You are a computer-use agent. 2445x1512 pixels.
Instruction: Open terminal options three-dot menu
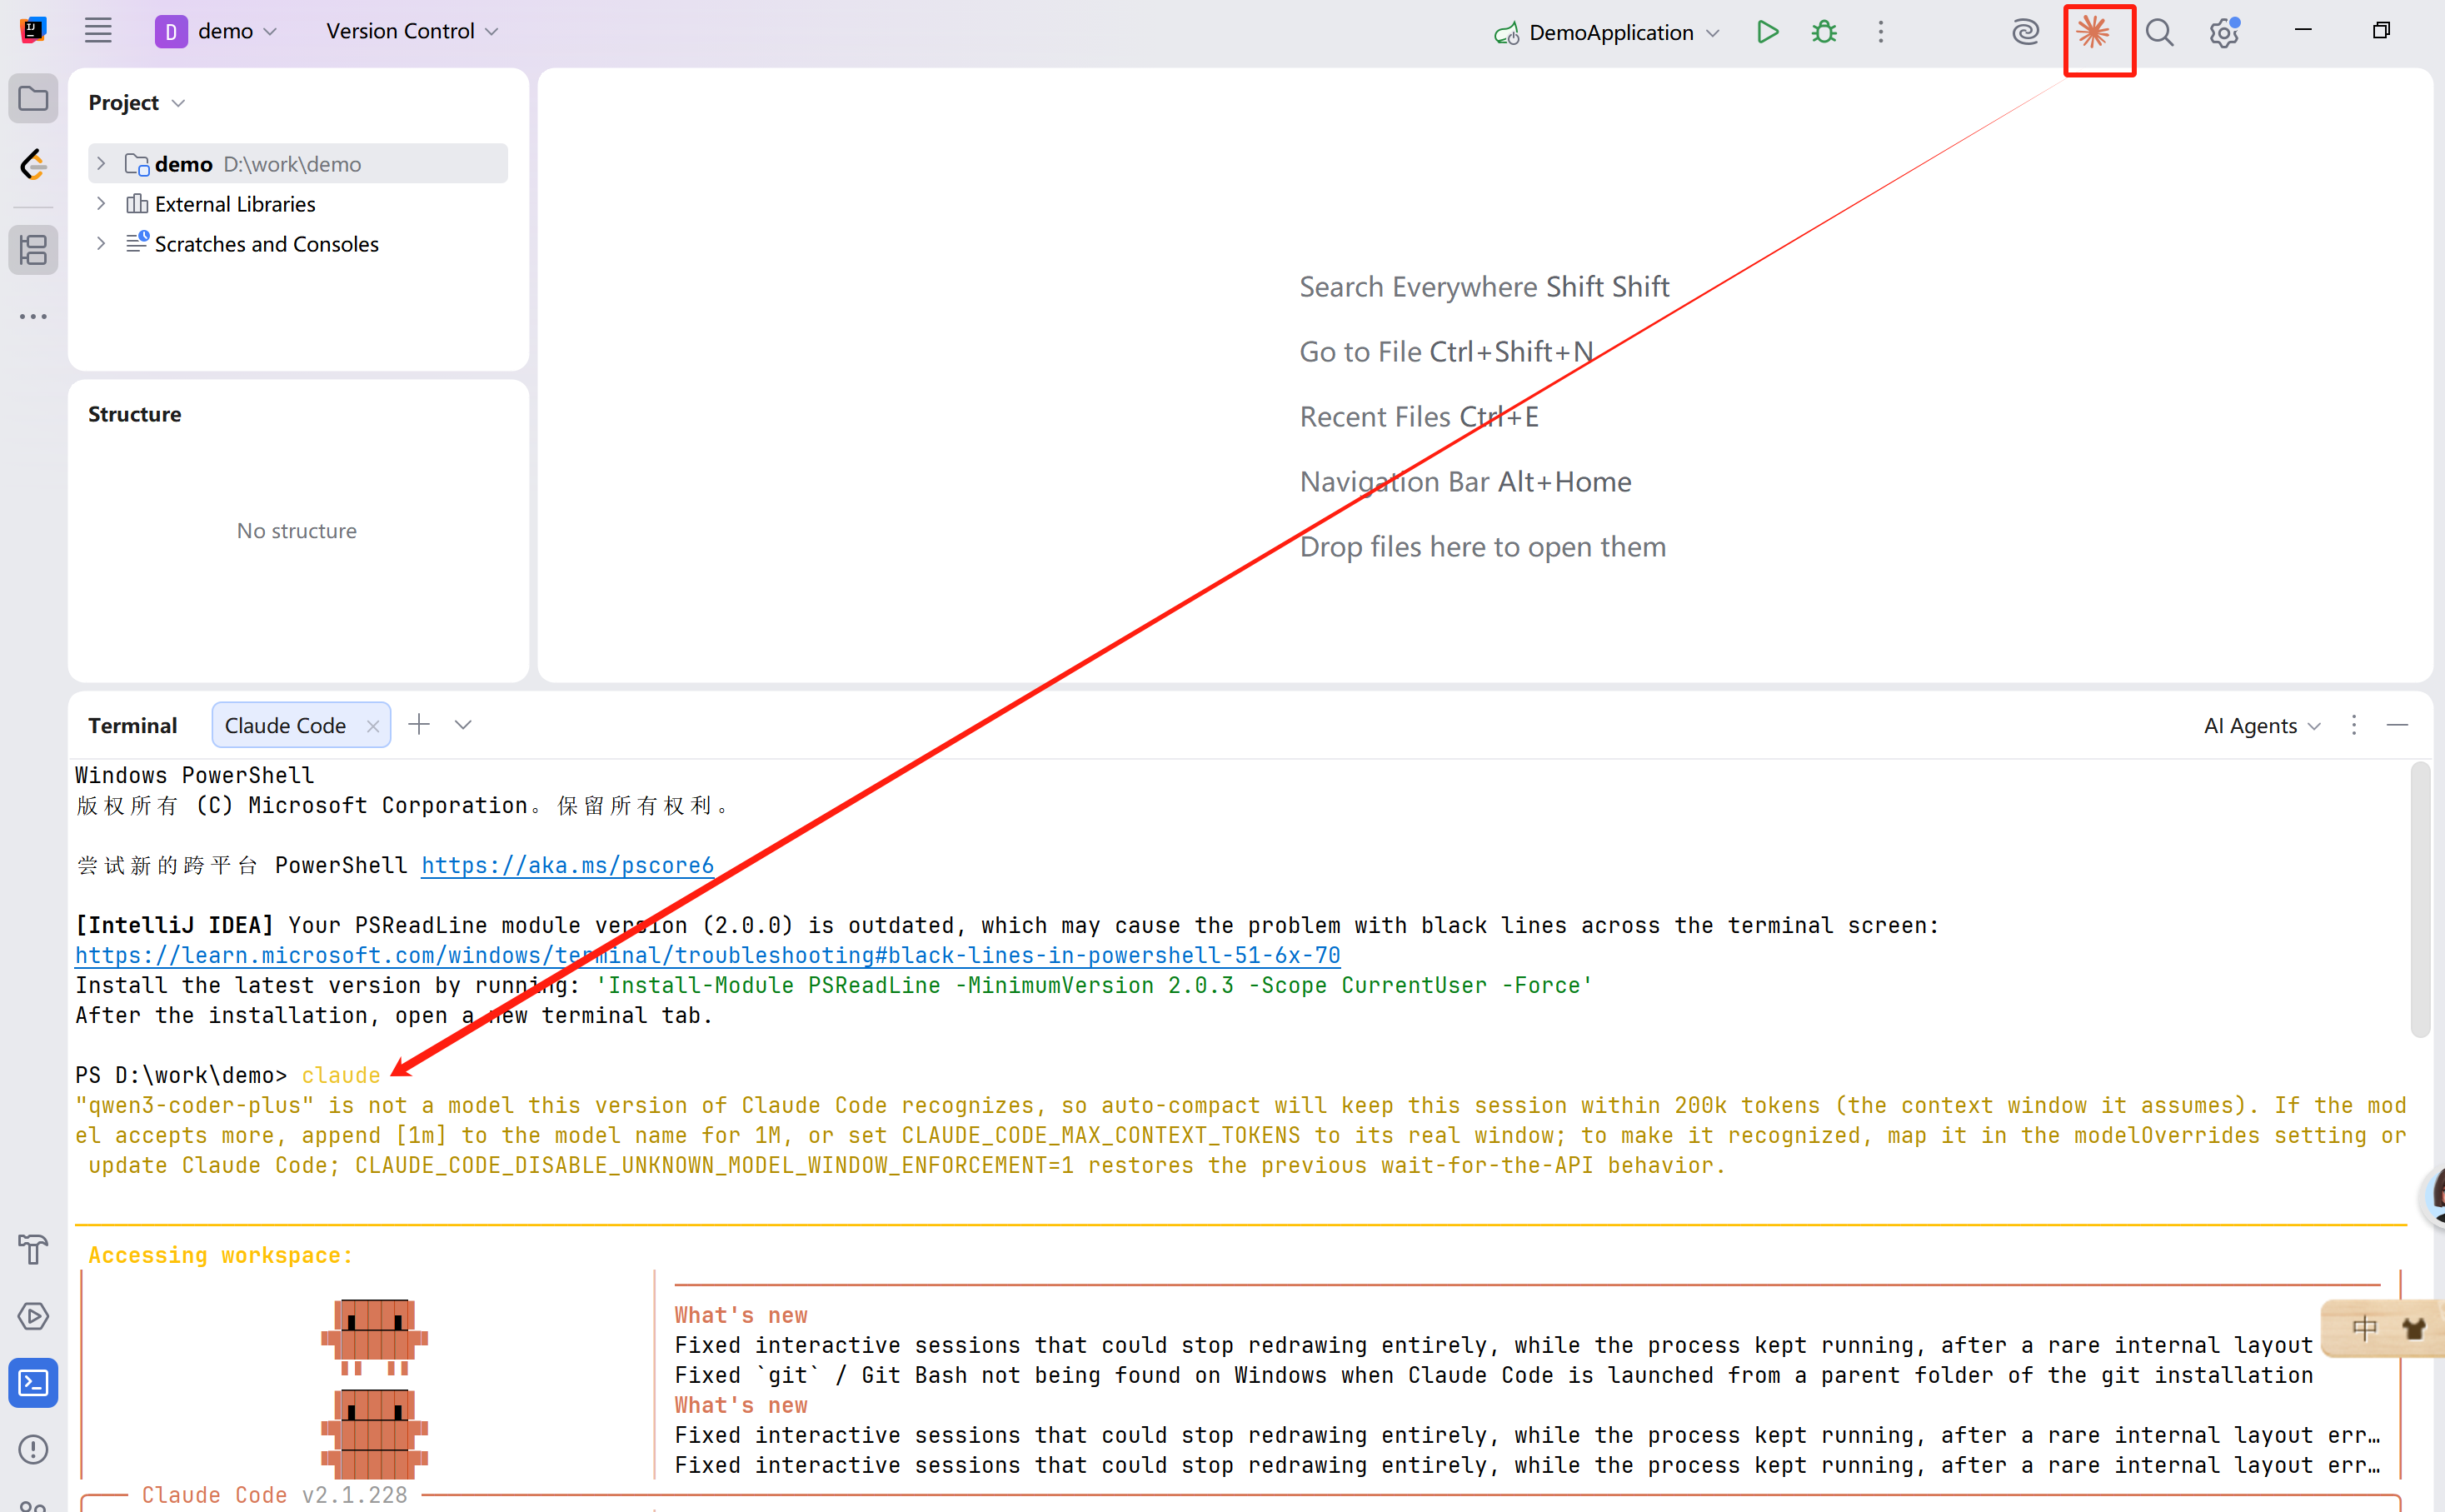[x=2354, y=725]
